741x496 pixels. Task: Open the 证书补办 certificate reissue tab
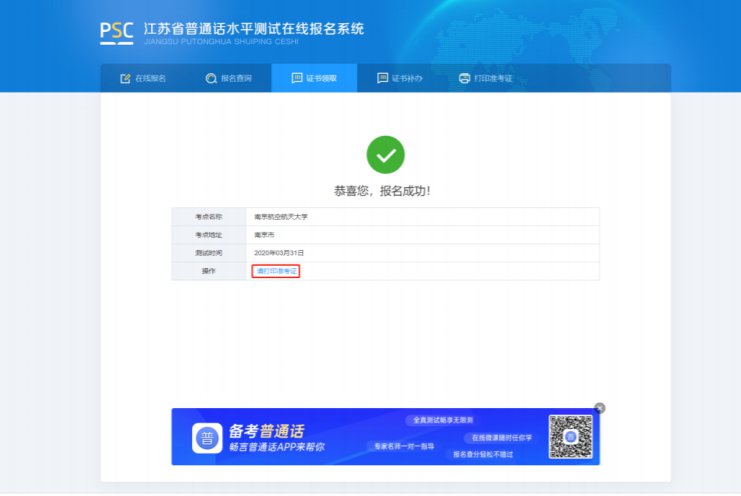(x=400, y=78)
